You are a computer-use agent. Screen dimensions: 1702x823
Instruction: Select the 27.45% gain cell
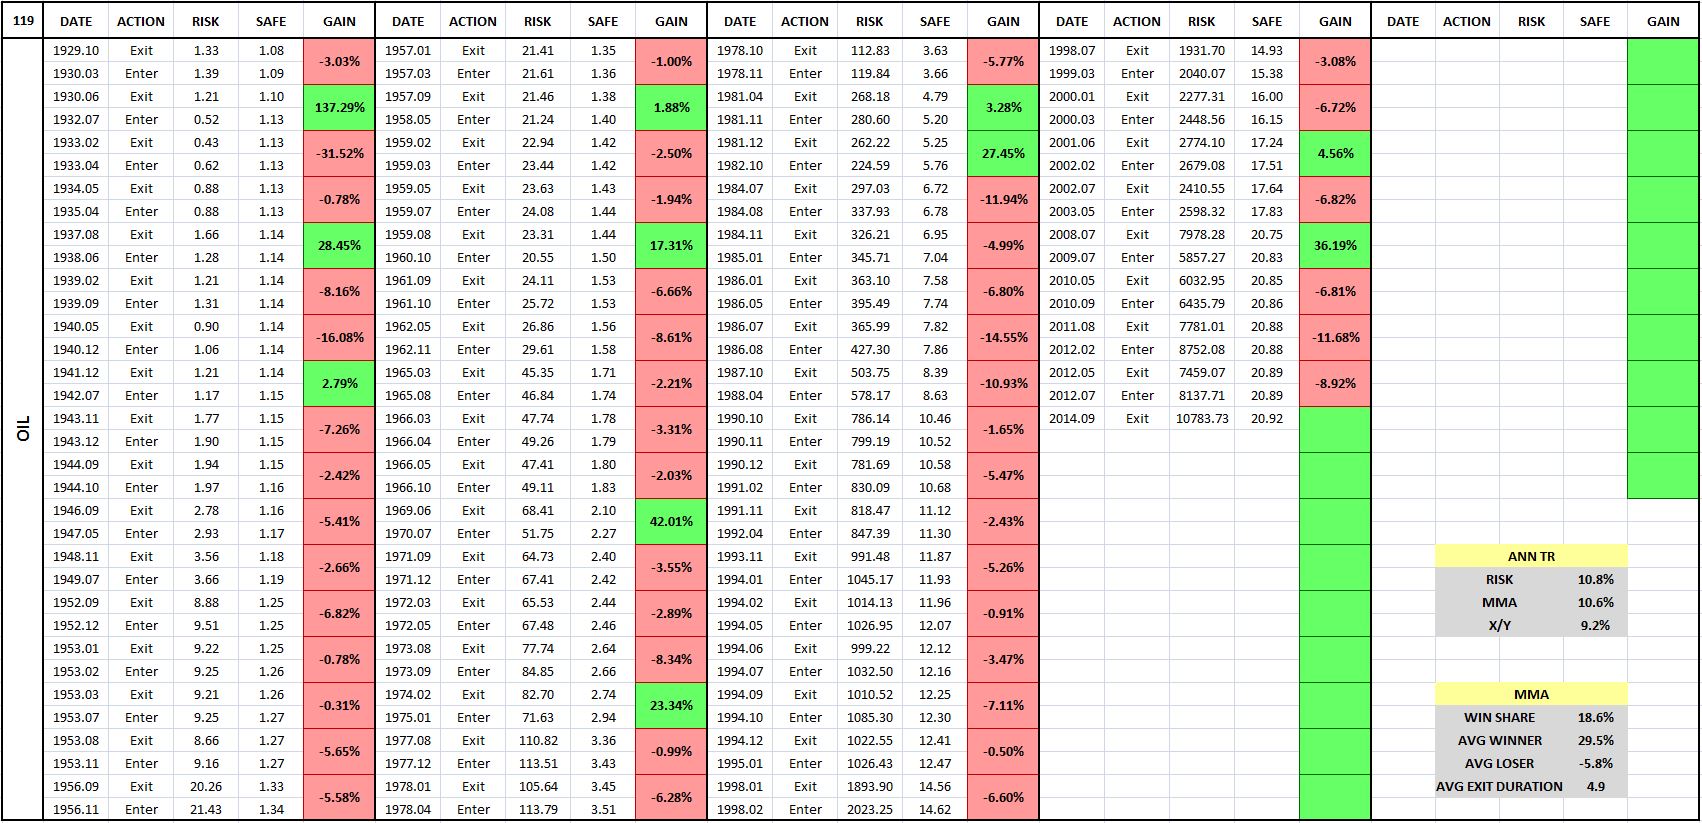(x=1003, y=153)
